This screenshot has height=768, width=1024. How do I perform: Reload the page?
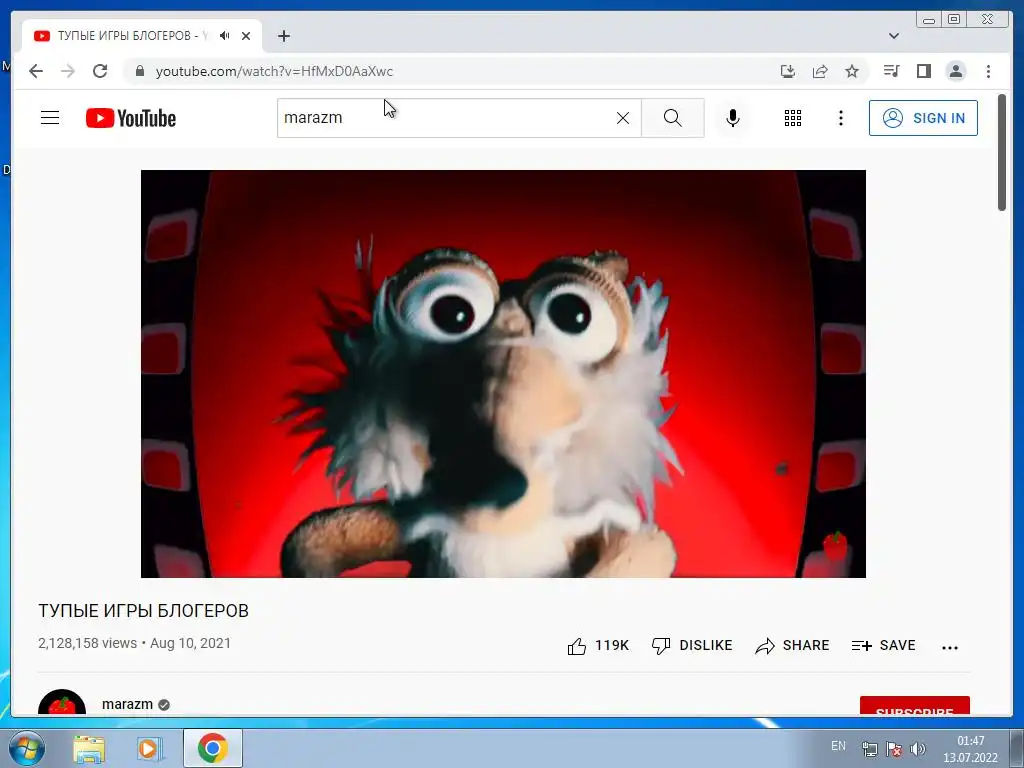click(100, 71)
